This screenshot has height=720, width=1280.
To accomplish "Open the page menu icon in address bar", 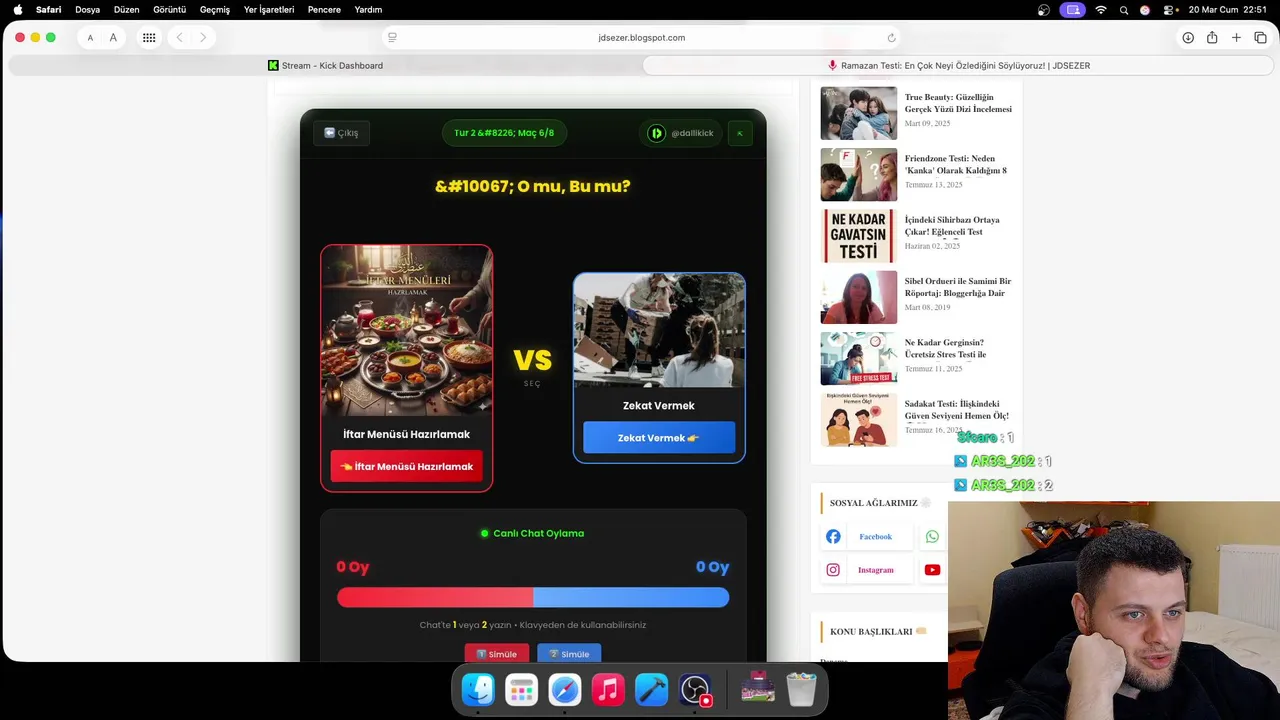I will pos(392,38).
